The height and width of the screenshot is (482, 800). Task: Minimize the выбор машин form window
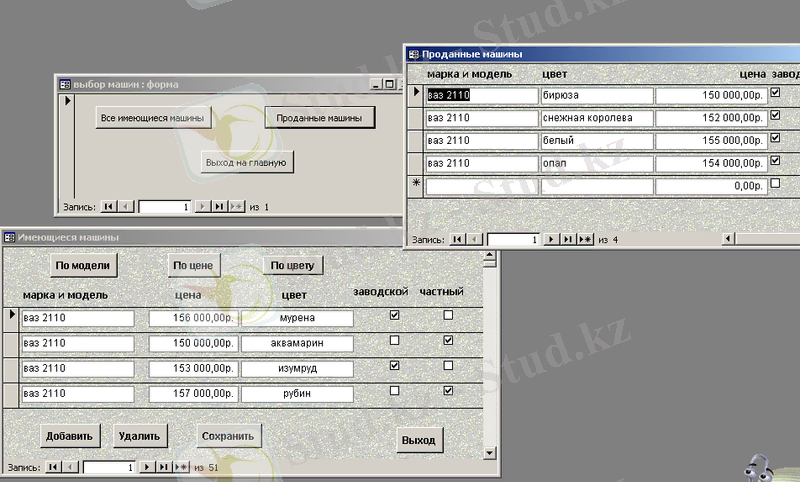[376, 85]
